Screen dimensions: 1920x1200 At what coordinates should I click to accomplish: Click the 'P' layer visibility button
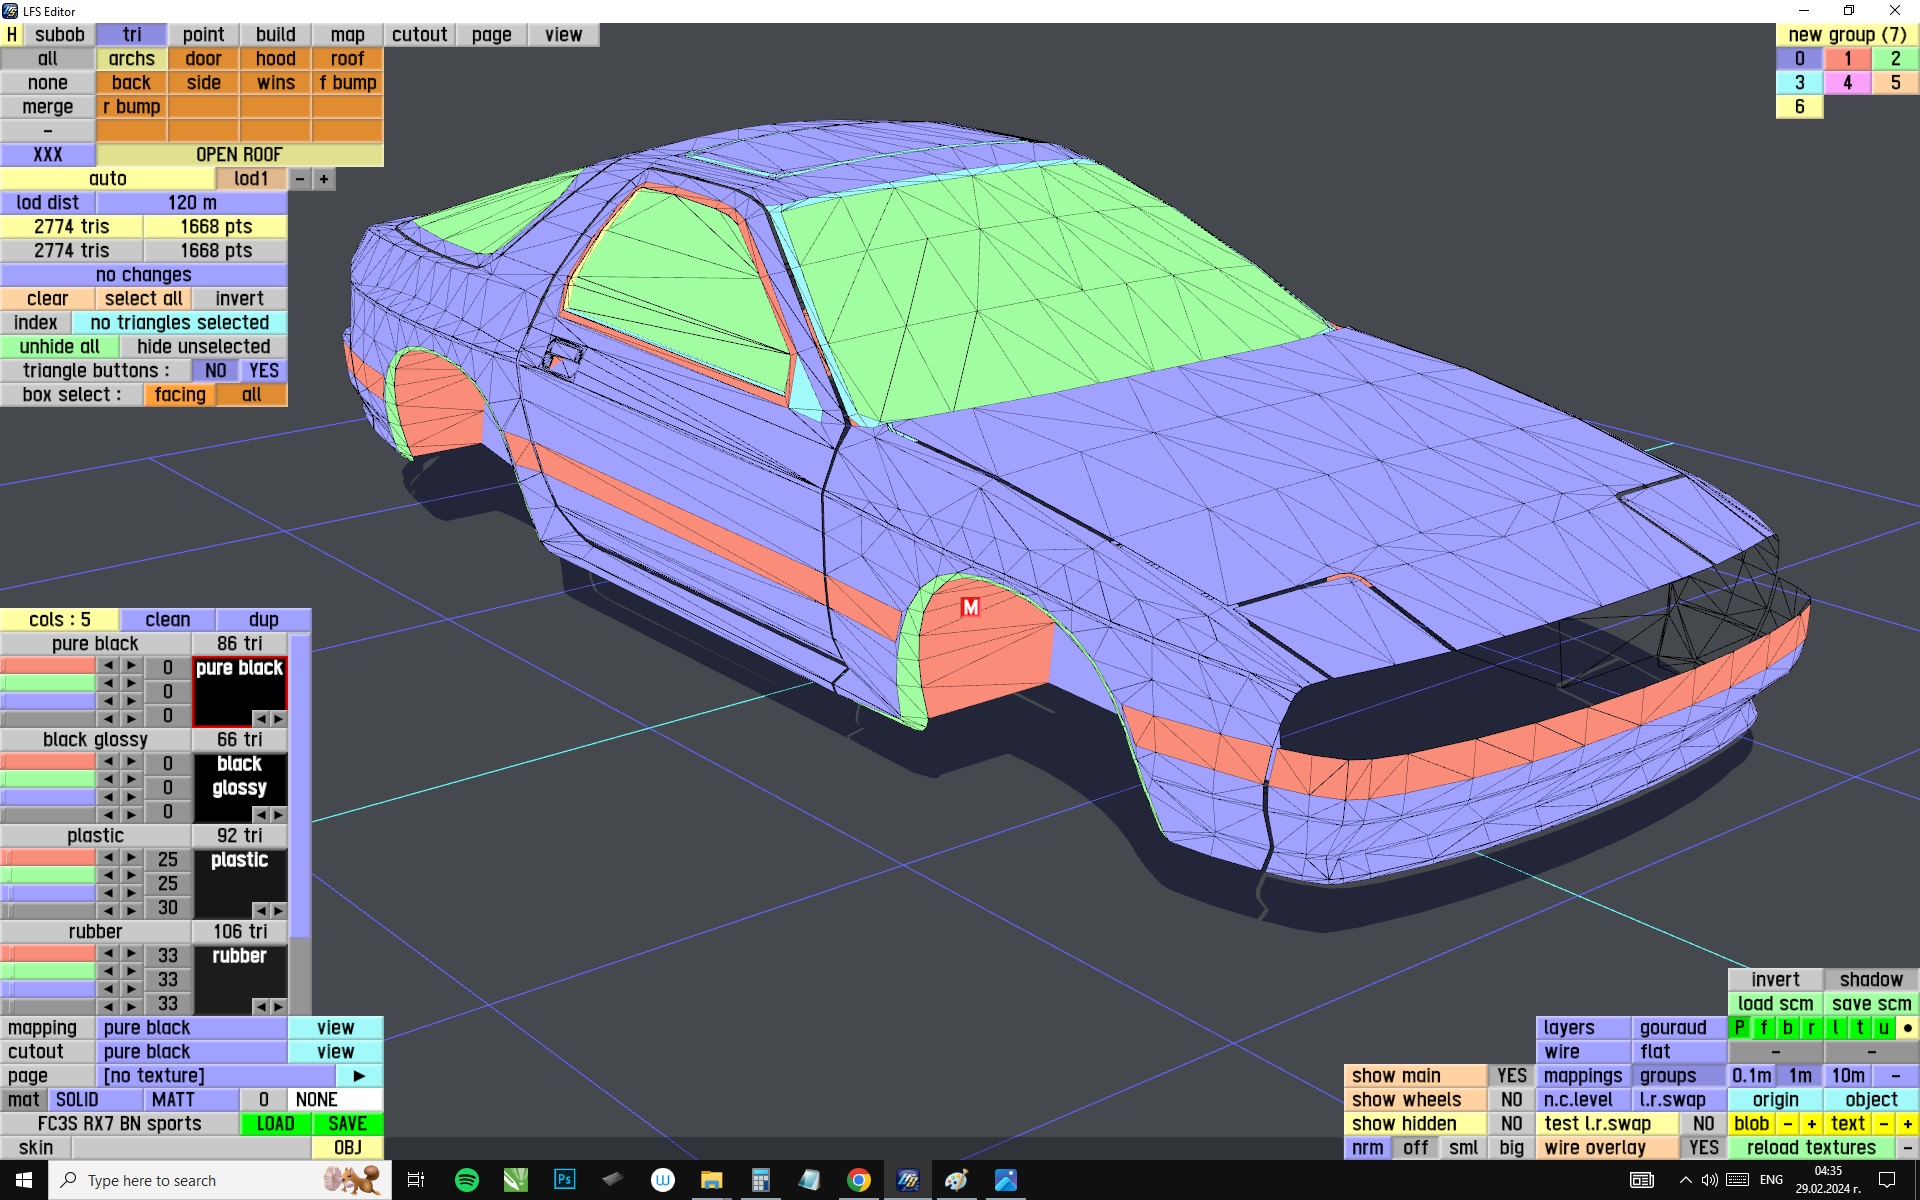pos(1740,1028)
